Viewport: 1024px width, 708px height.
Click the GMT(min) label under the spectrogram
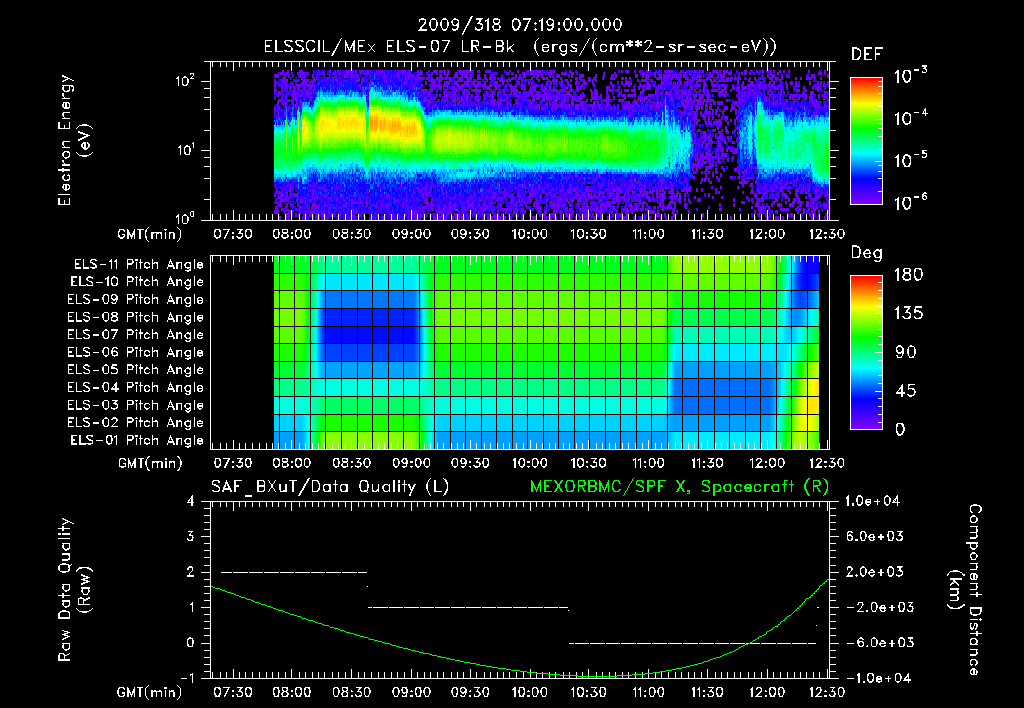point(150,234)
